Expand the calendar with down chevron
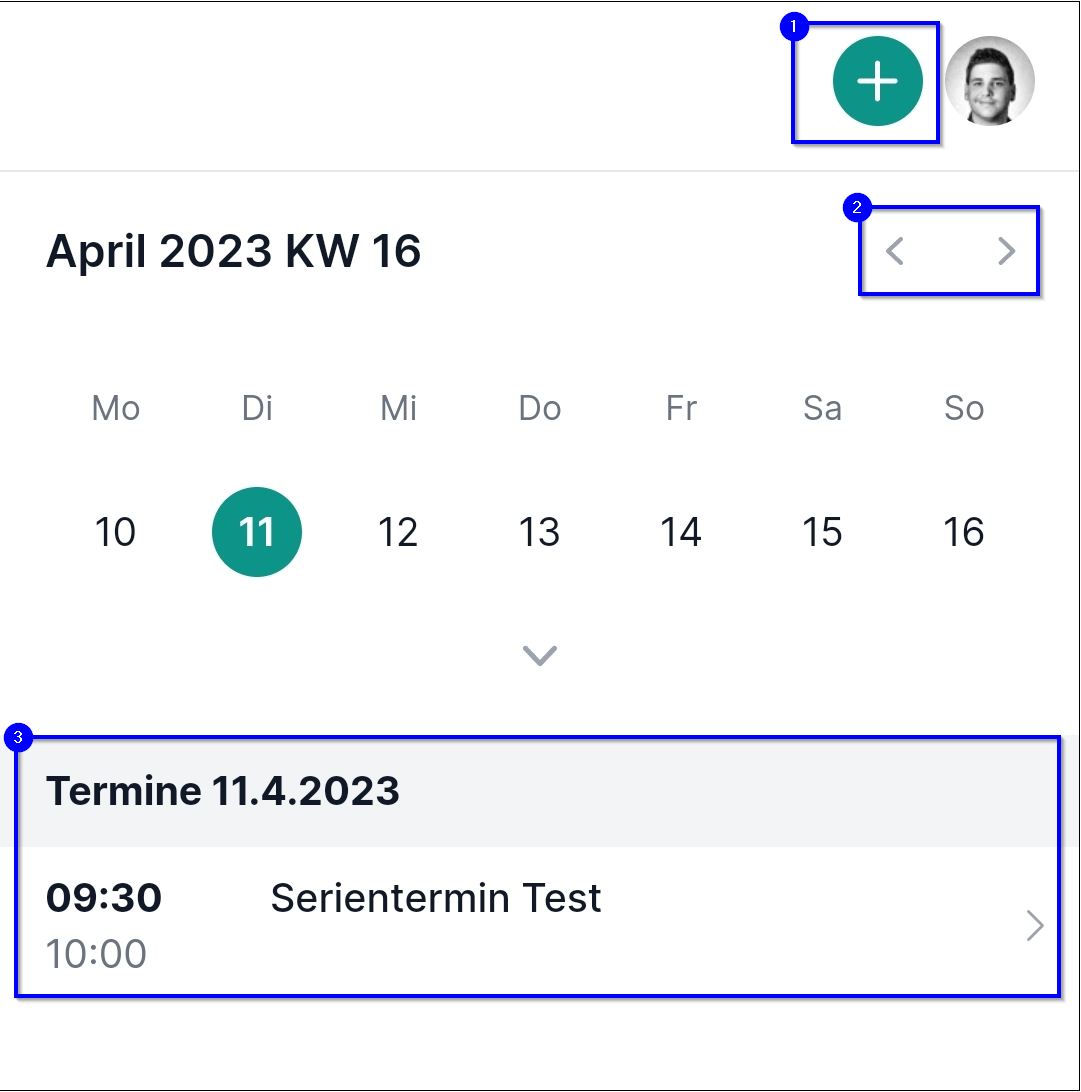This screenshot has height=1092, width=1081. (x=540, y=655)
